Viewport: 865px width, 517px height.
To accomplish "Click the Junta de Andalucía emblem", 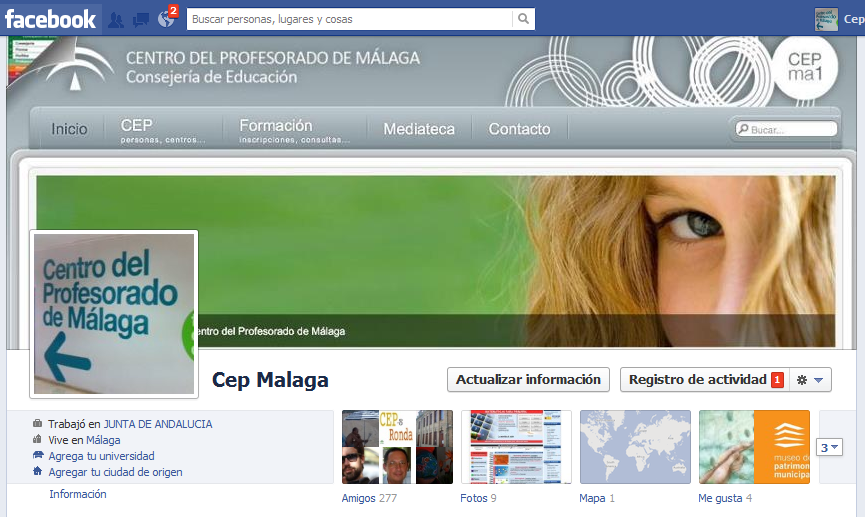I will coord(77,67).
